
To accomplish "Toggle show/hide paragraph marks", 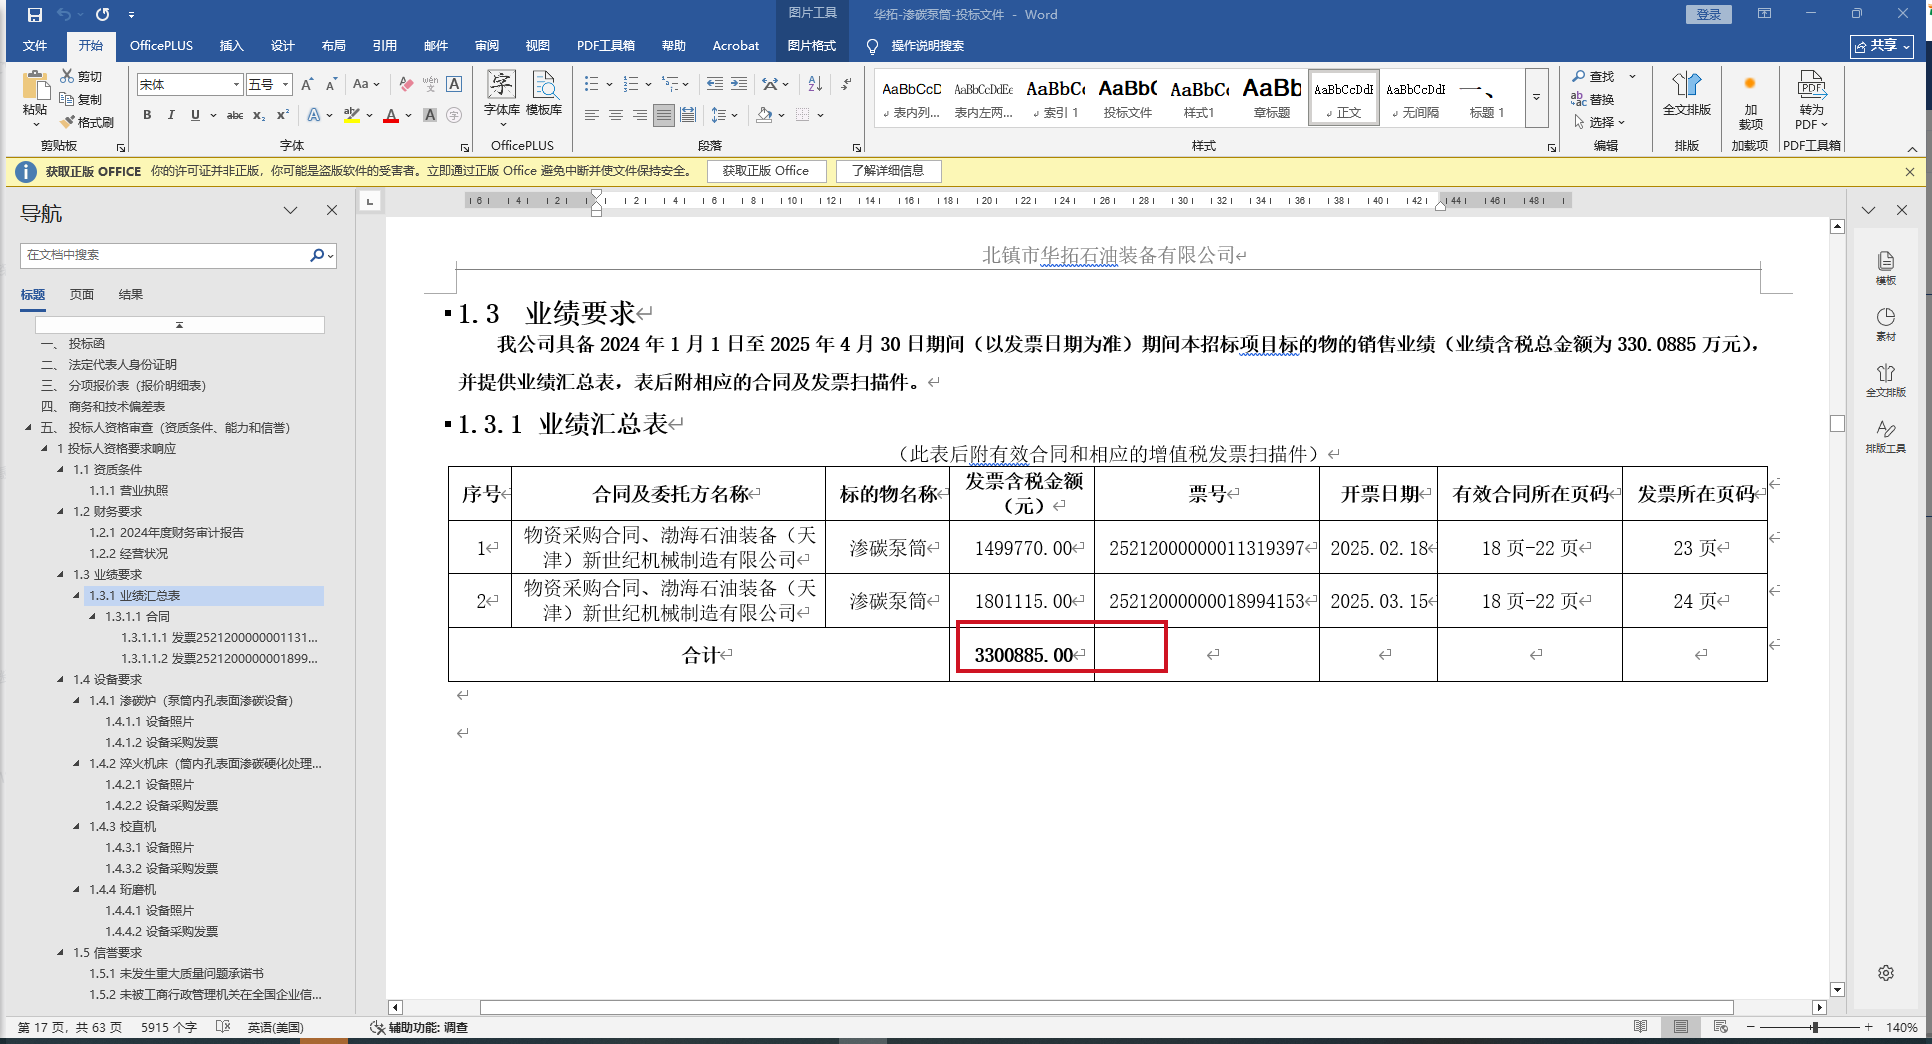I will [846, 84].
